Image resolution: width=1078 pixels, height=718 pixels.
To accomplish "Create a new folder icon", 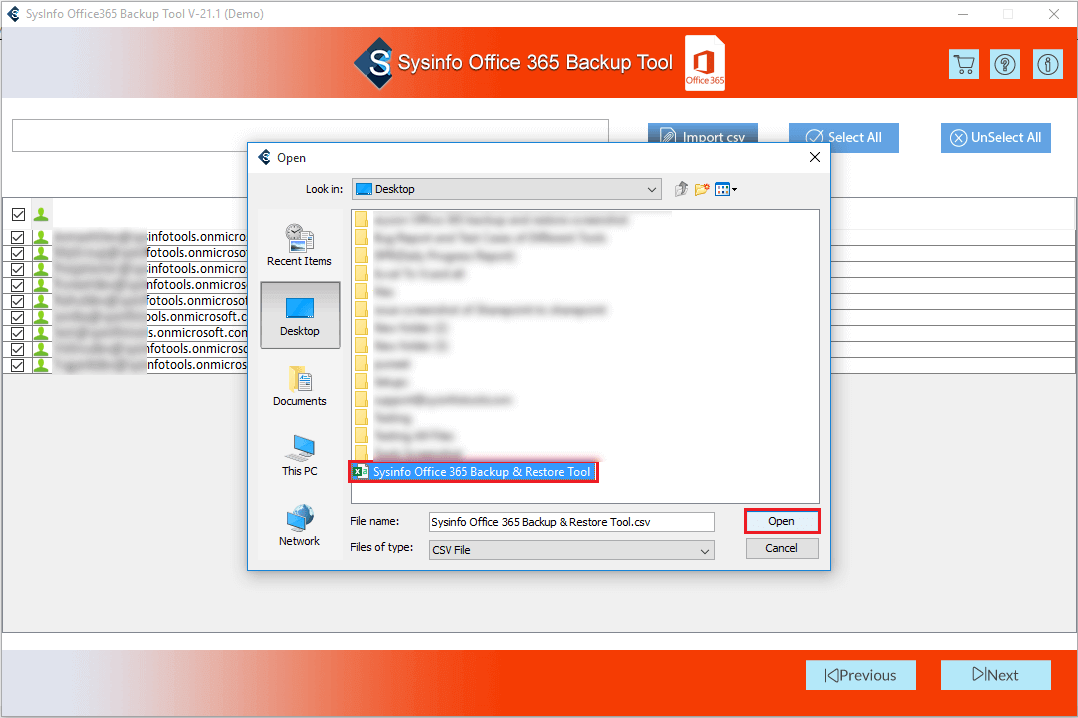I will click(702, 189).
